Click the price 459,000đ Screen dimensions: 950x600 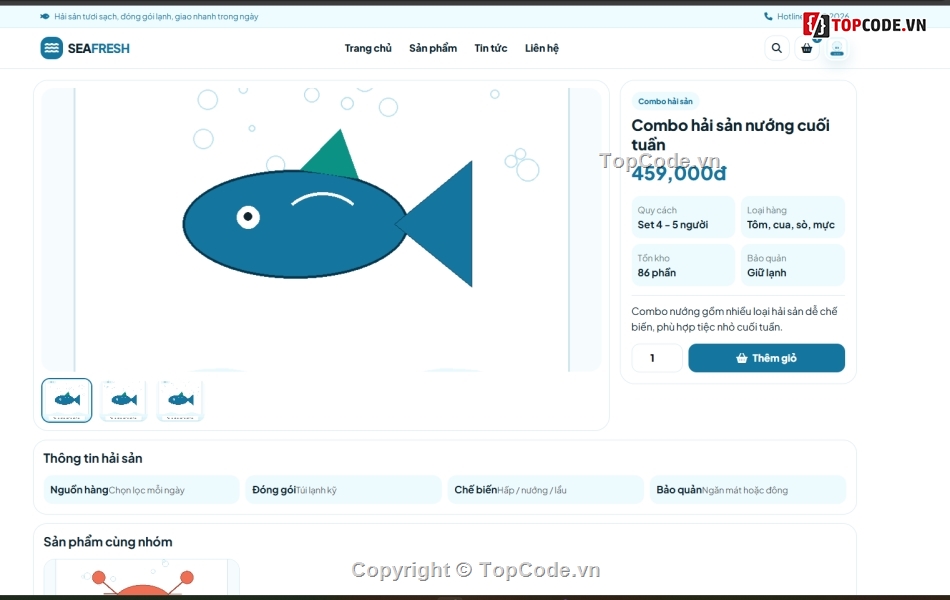pyautogui.click(x=679, y=173)
